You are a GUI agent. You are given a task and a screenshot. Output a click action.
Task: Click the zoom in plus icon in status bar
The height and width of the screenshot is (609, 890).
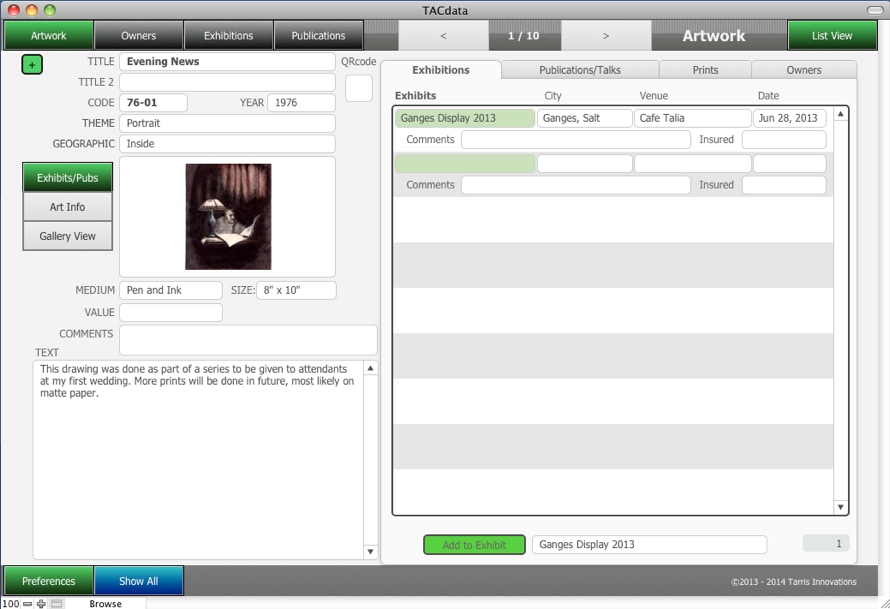coord(41,603)
